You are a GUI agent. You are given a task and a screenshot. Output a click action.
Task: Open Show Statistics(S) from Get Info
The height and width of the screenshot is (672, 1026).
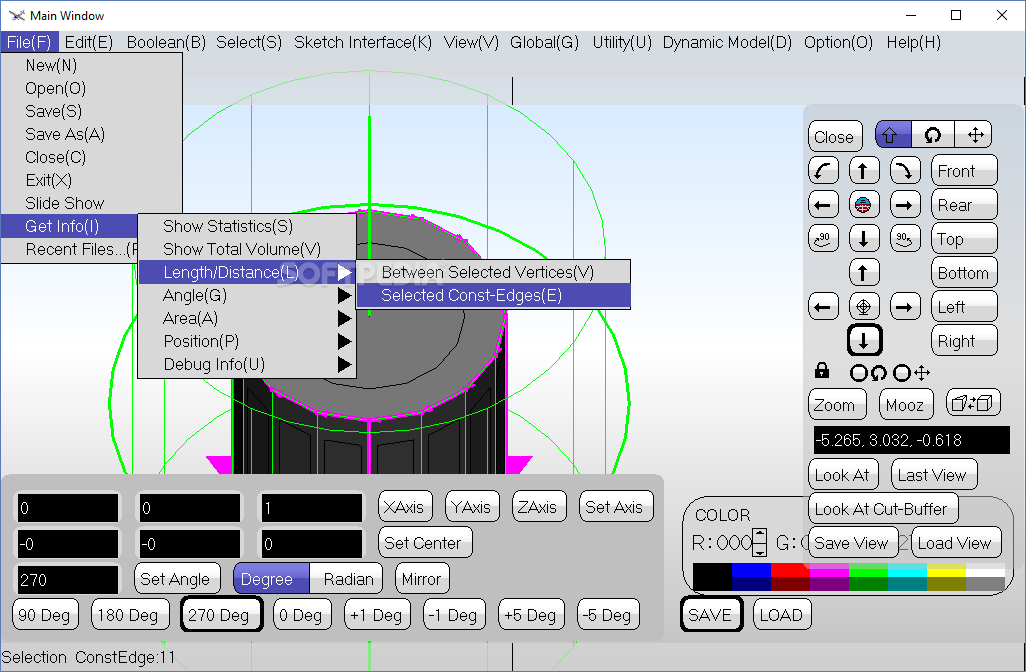(x=247, y=226)
